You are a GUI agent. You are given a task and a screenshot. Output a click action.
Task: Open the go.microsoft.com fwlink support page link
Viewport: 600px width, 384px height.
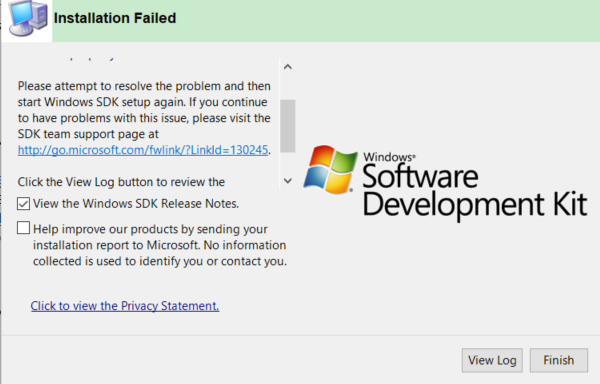point(143,150)
